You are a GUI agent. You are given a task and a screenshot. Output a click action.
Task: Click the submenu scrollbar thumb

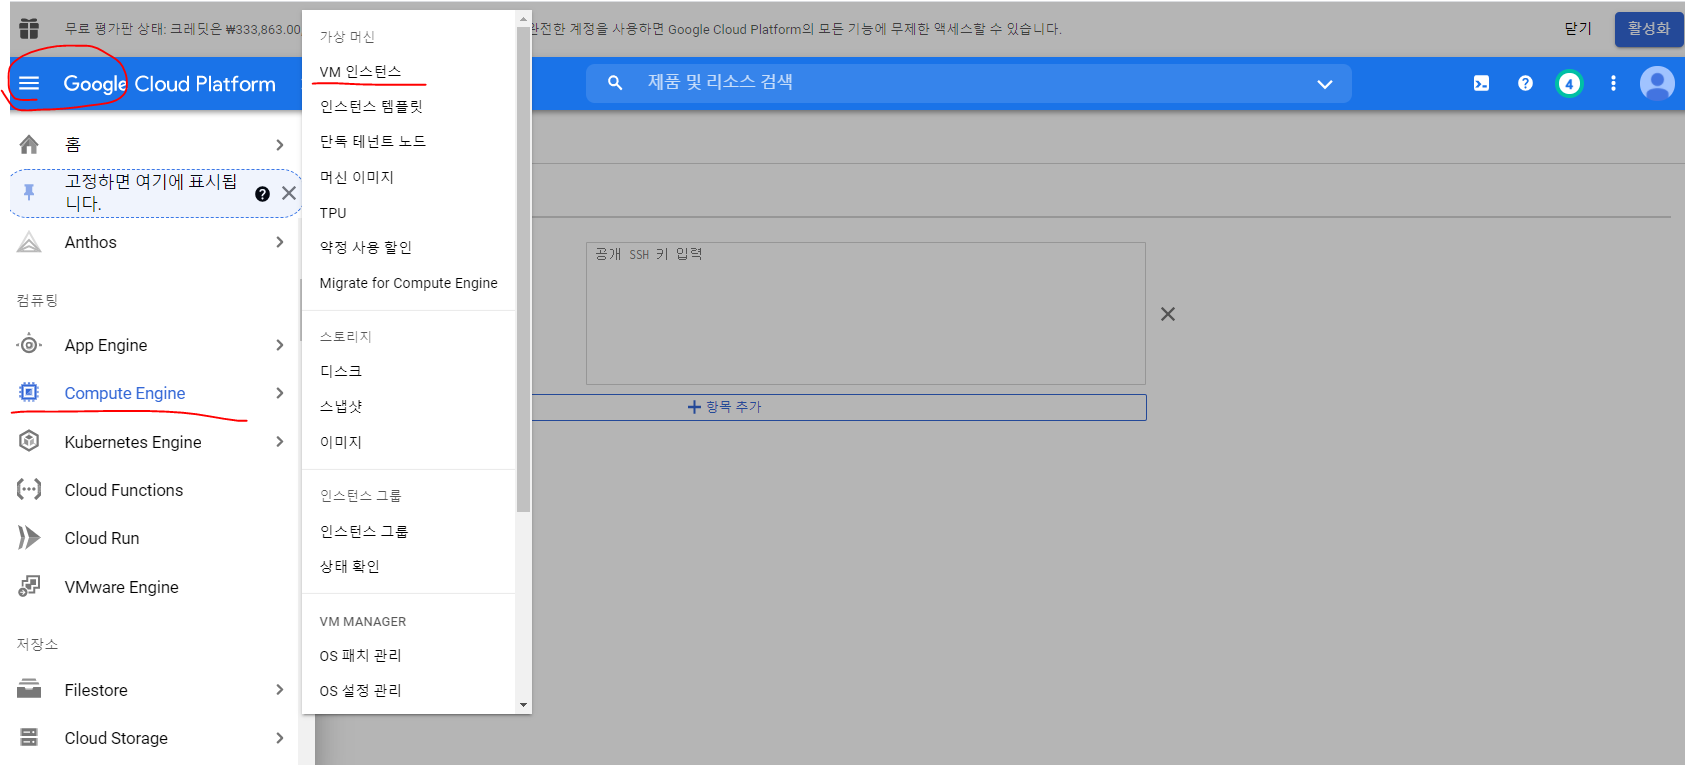[x=523, y=269]
